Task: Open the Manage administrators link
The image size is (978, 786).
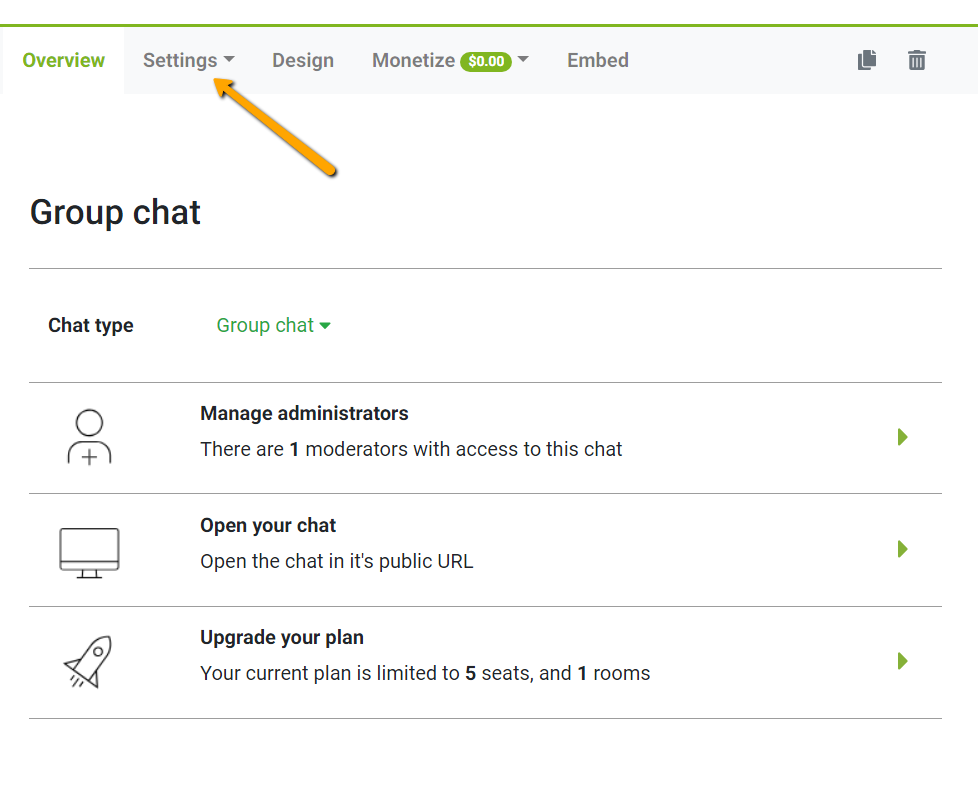Action: 304,413
